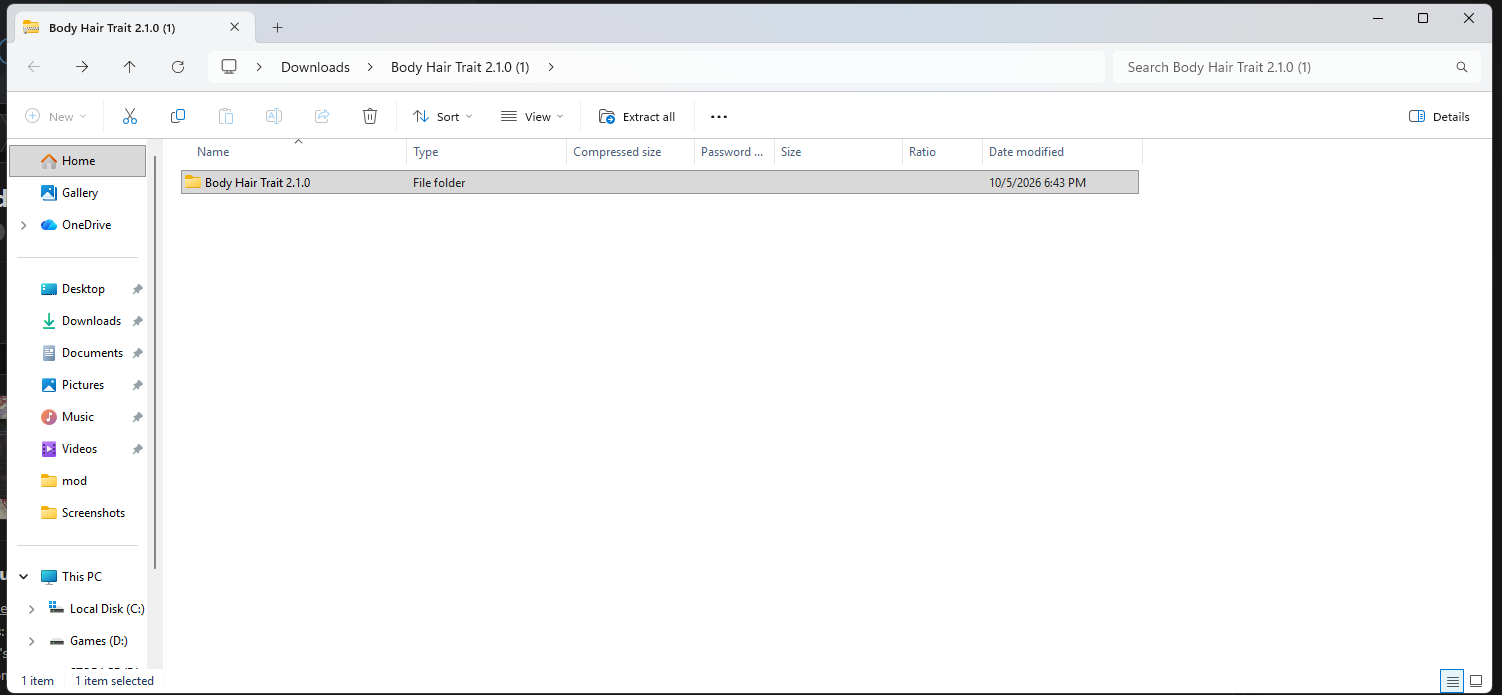This screenshot has height=695, width=1502.
Task: Close the Body Hair Trait tab
Action: (x=235, y=28)
